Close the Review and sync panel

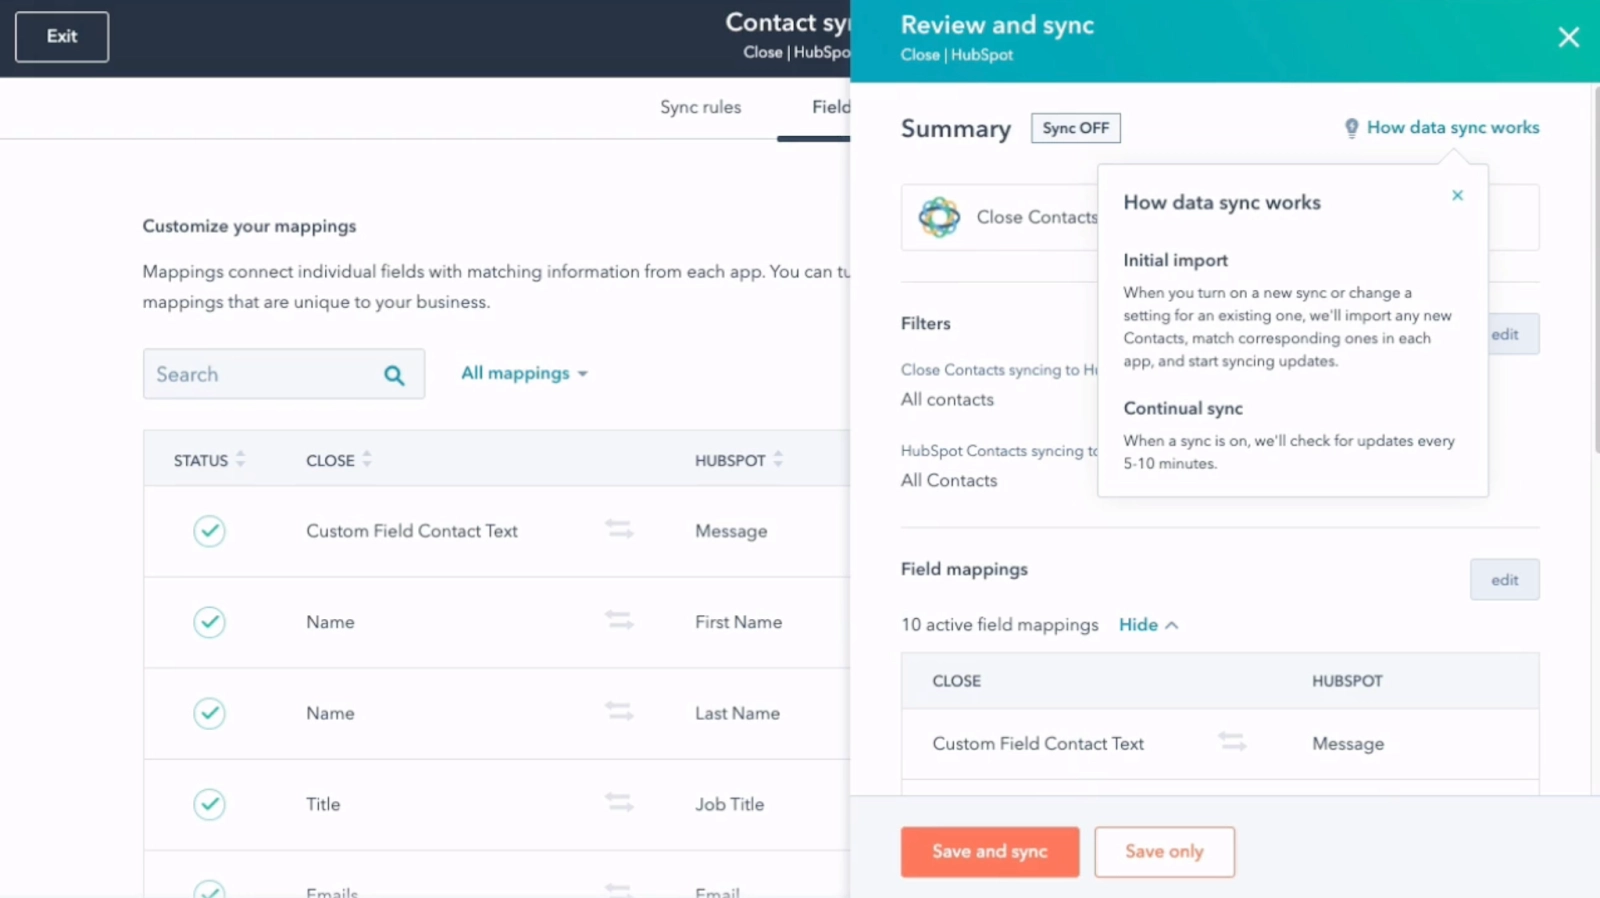[1568, 37]
